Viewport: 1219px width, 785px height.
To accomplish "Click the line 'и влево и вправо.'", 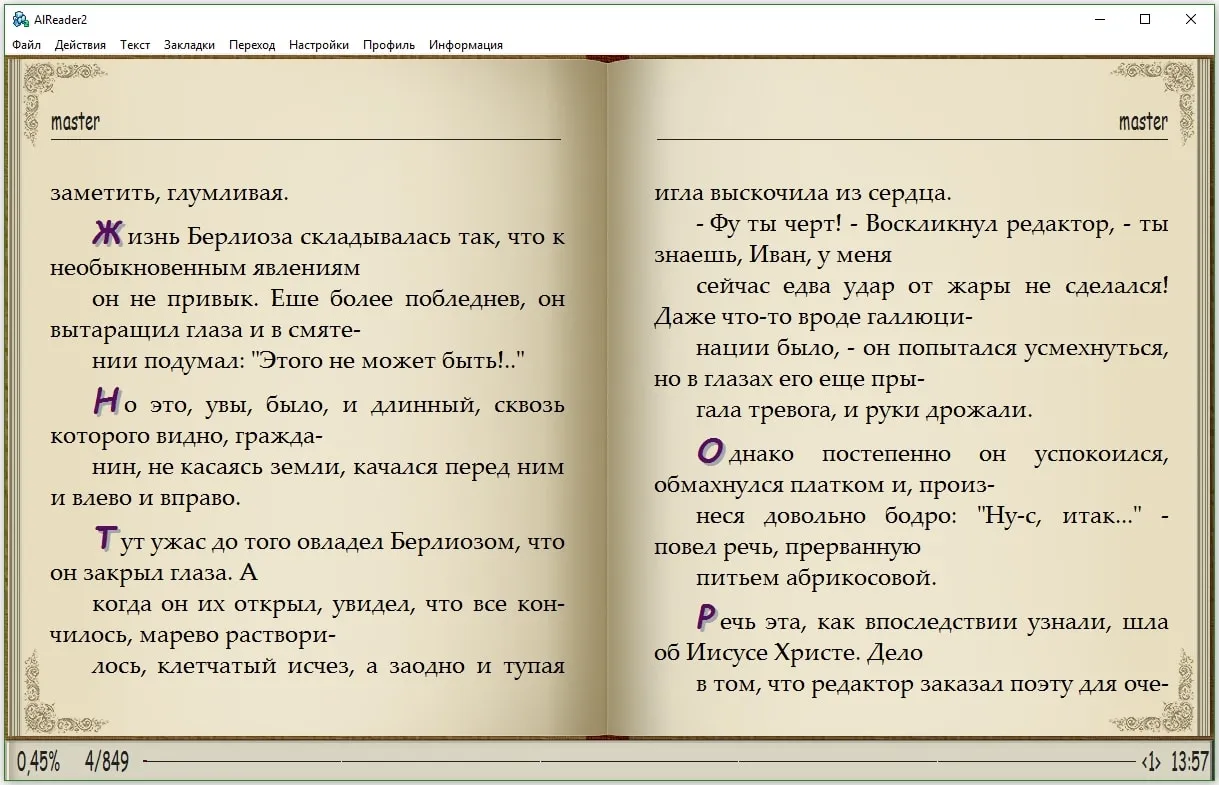I will [x=146, y=498].
